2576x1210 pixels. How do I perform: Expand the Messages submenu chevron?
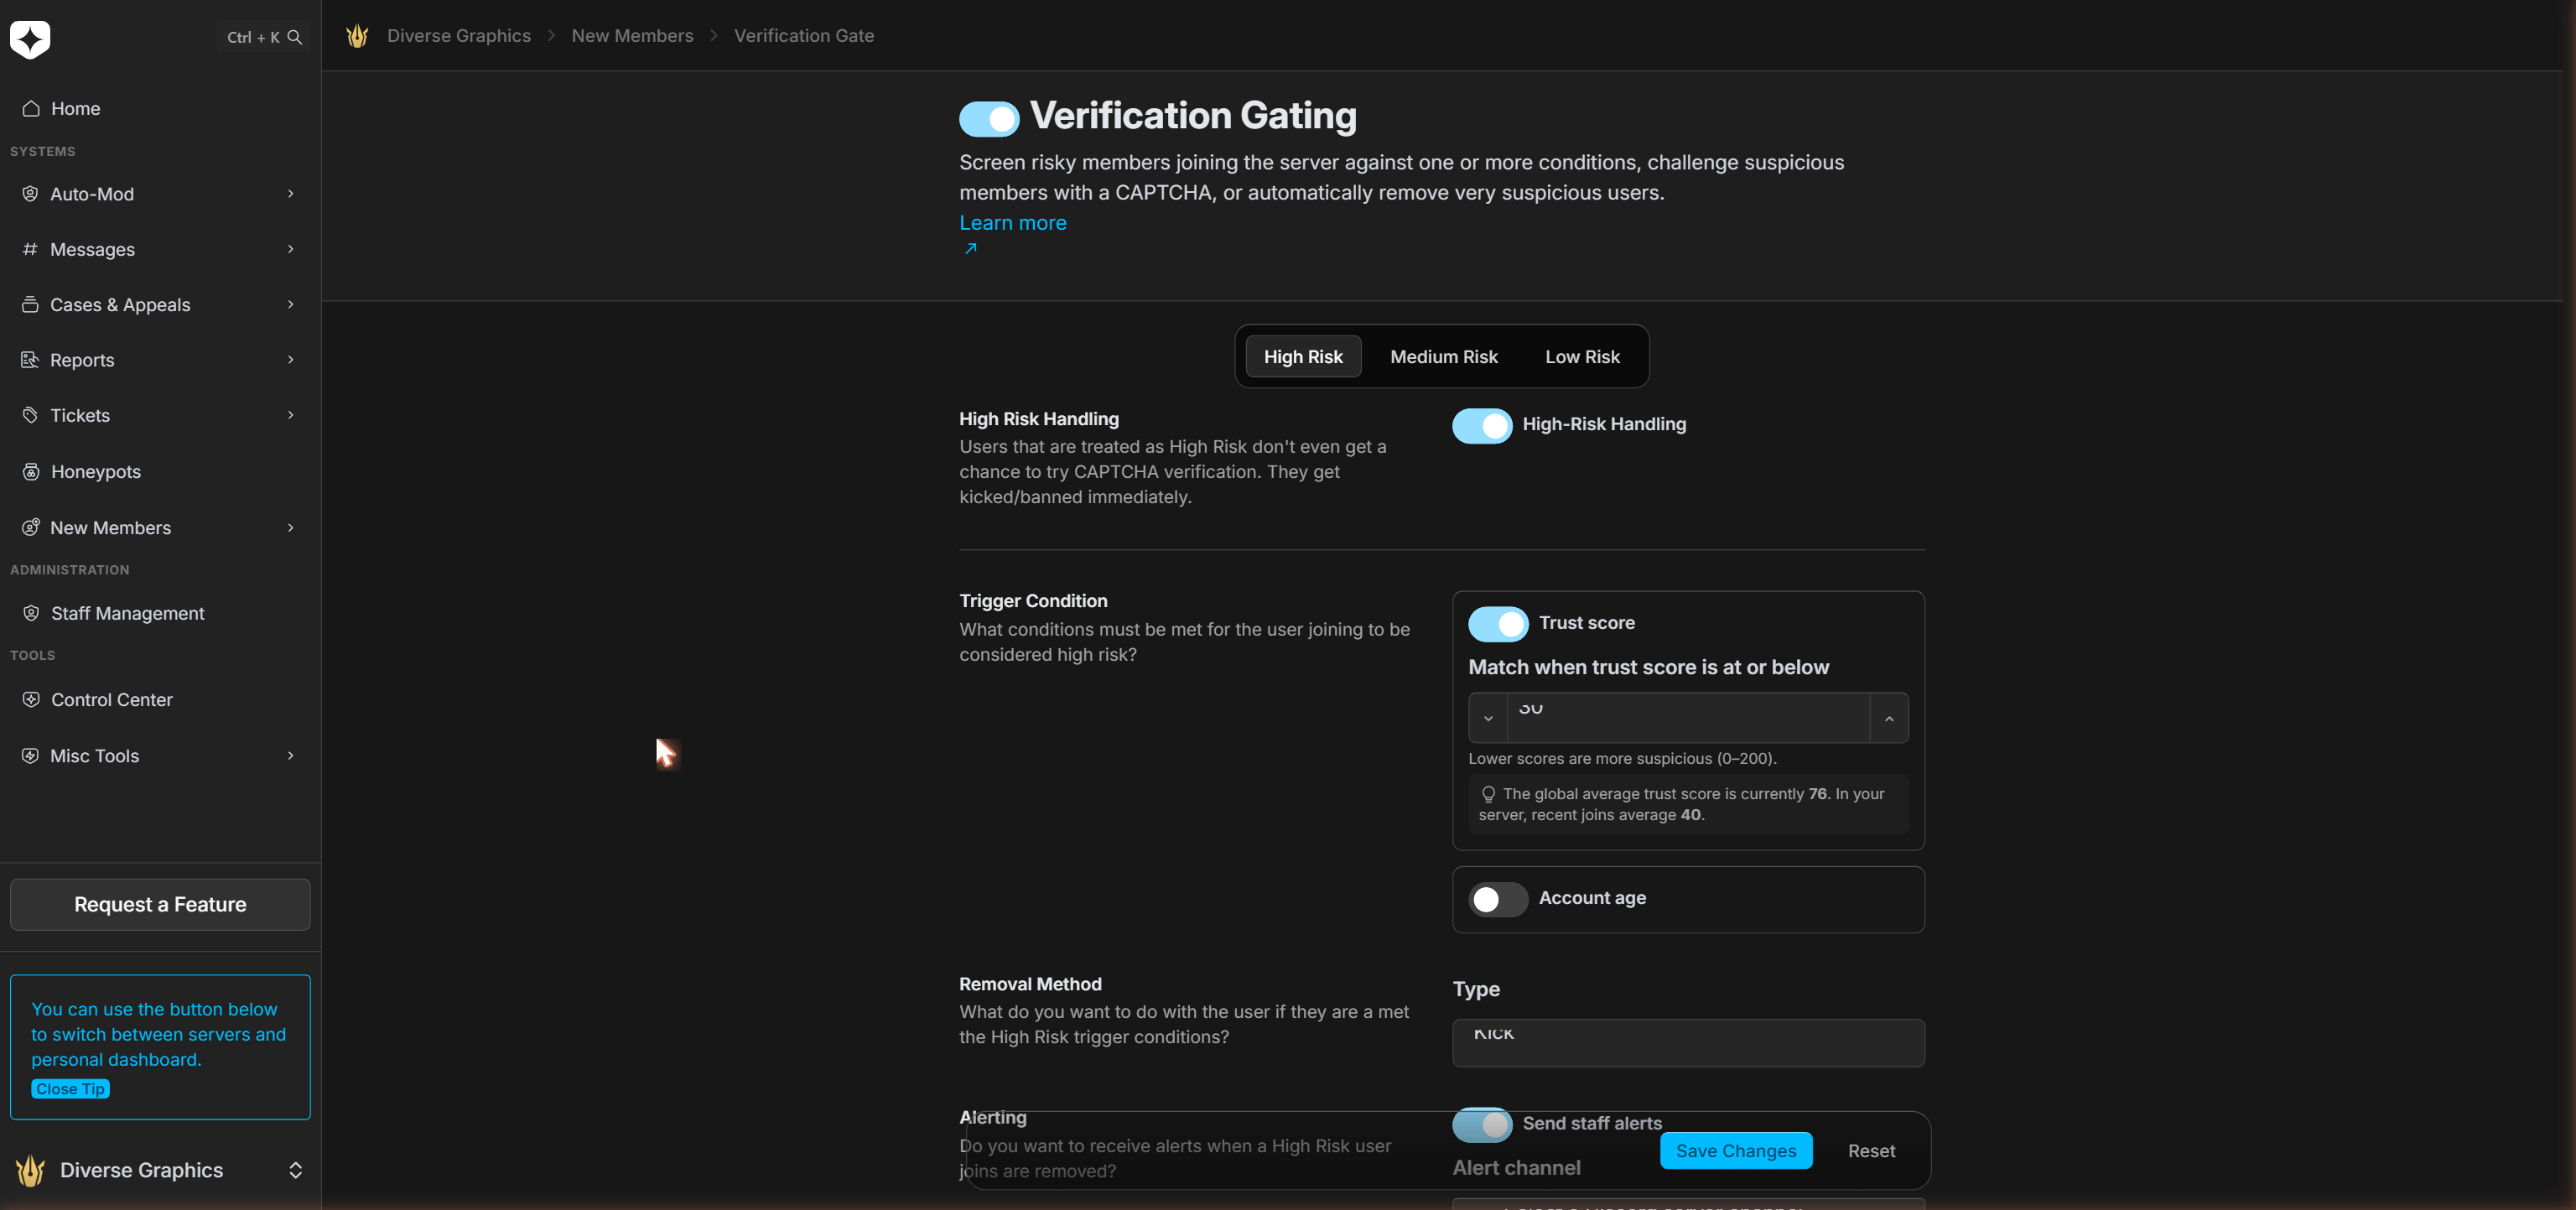291,249
